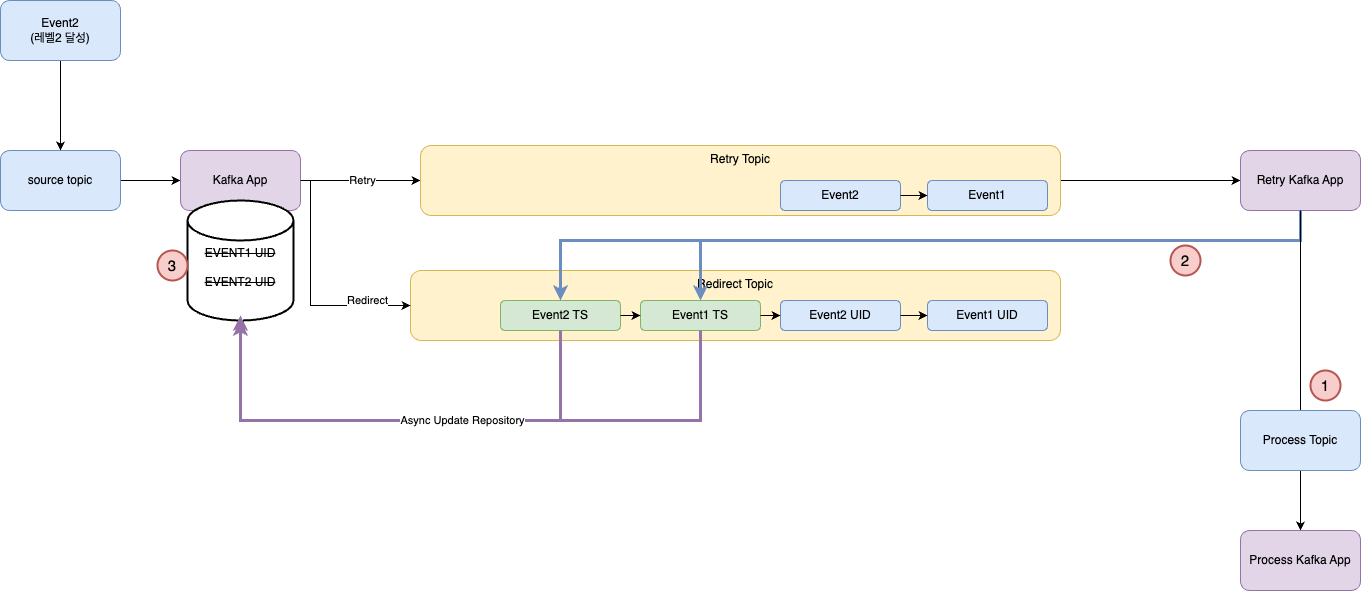Click the purple Kafka App node beside source topic
1361x592 pixels.
pos(240,180)
